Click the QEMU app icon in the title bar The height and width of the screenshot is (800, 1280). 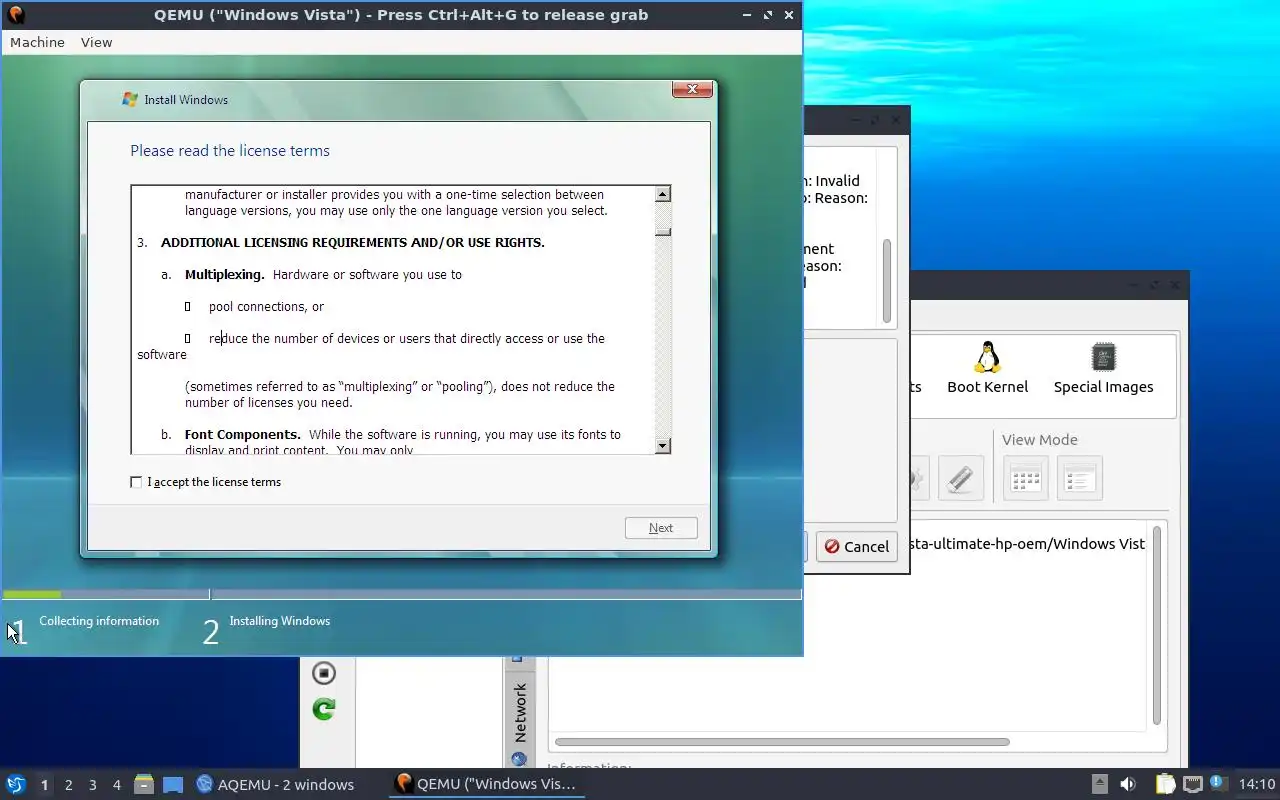15,14
